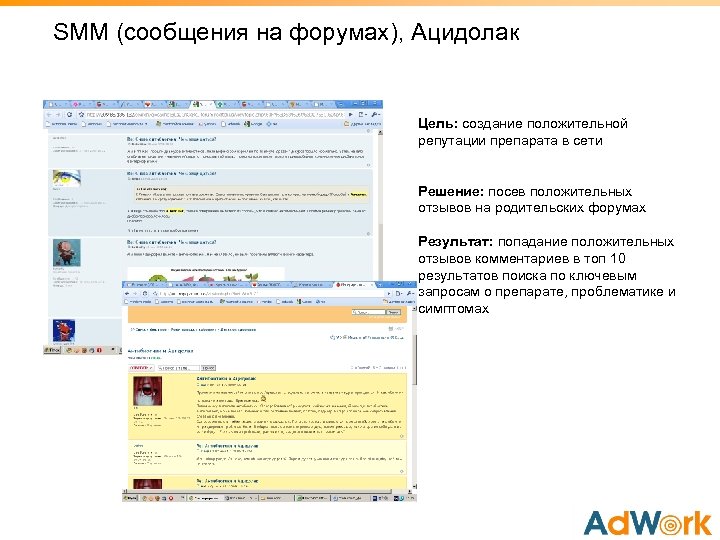Open a new tab in lower browser window
The image size is (720, 540).
pos(378,285)
